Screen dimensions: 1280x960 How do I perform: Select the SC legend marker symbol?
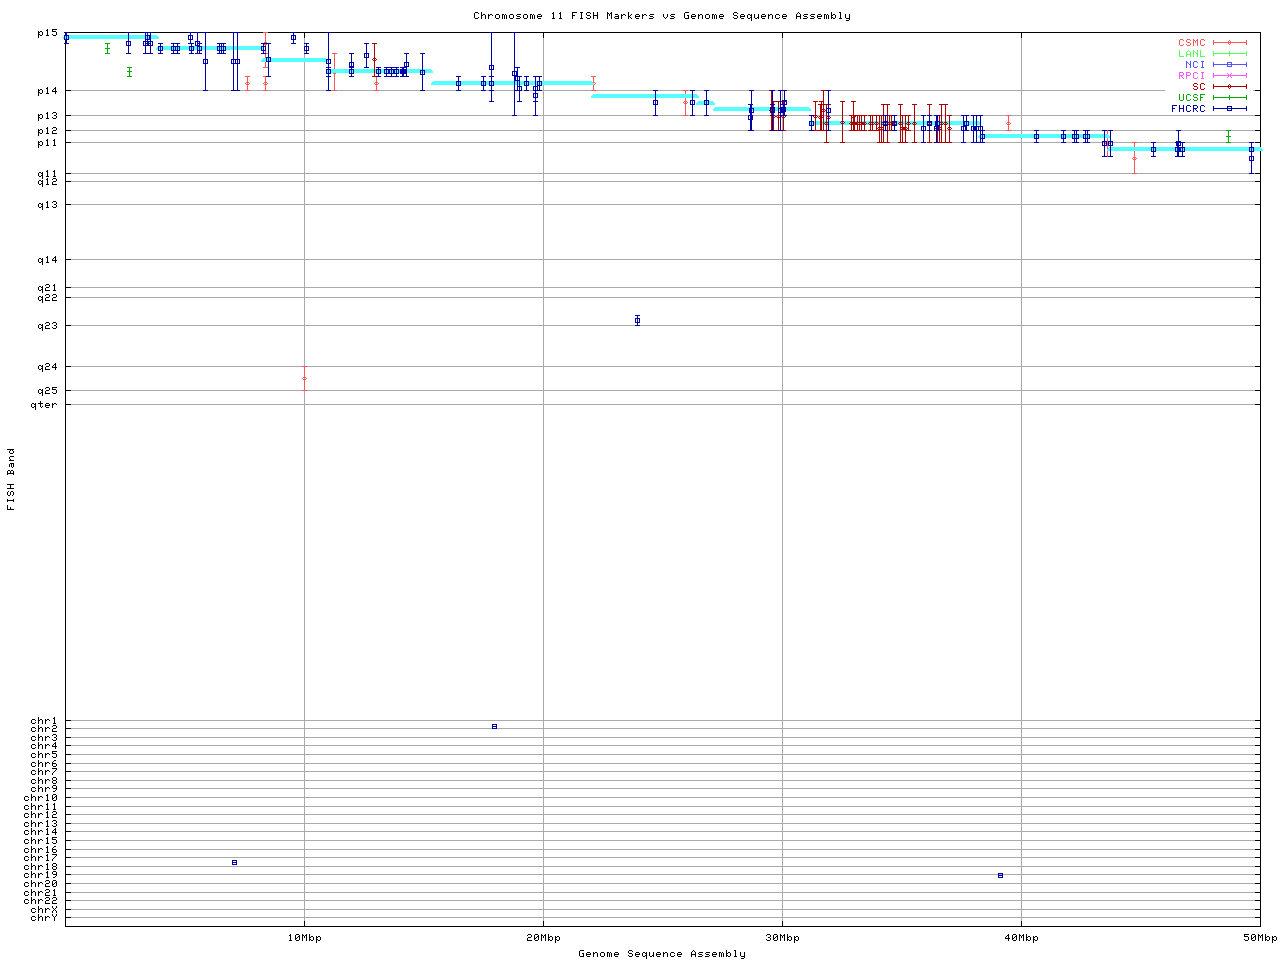pos(1229,87)
